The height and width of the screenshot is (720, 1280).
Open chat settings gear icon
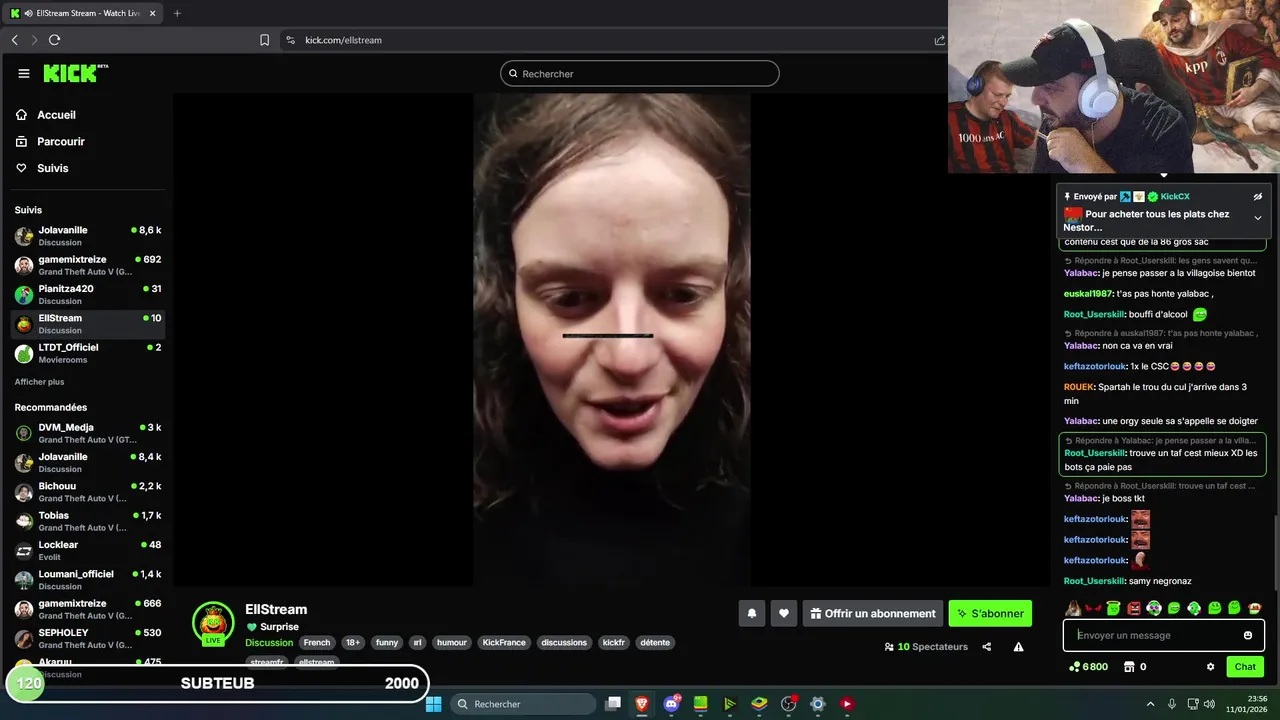(1210, 667)
